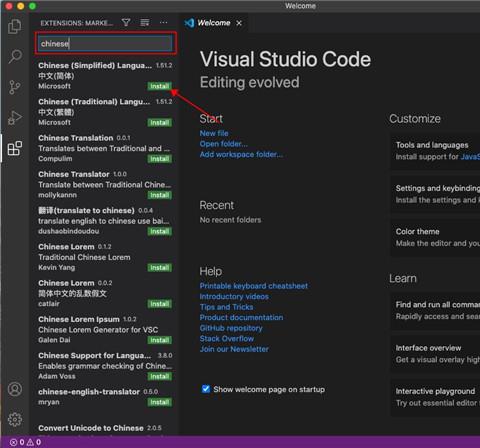Open GitHub repository link
The width and height of the screenshot is (480, 448).
231,328
